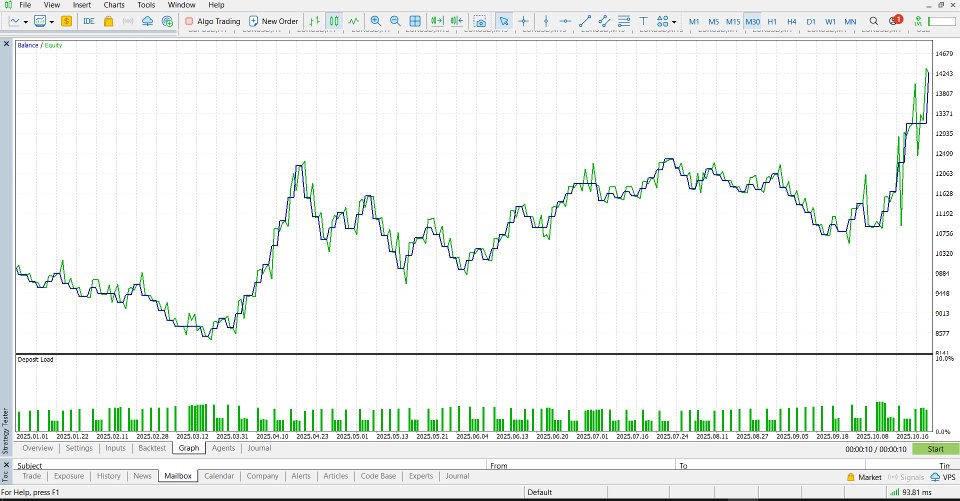Close the Strategy Tester panel
The width and height of the screenshot is (960, 501).
pyautogui.click(x=6, y=44)
